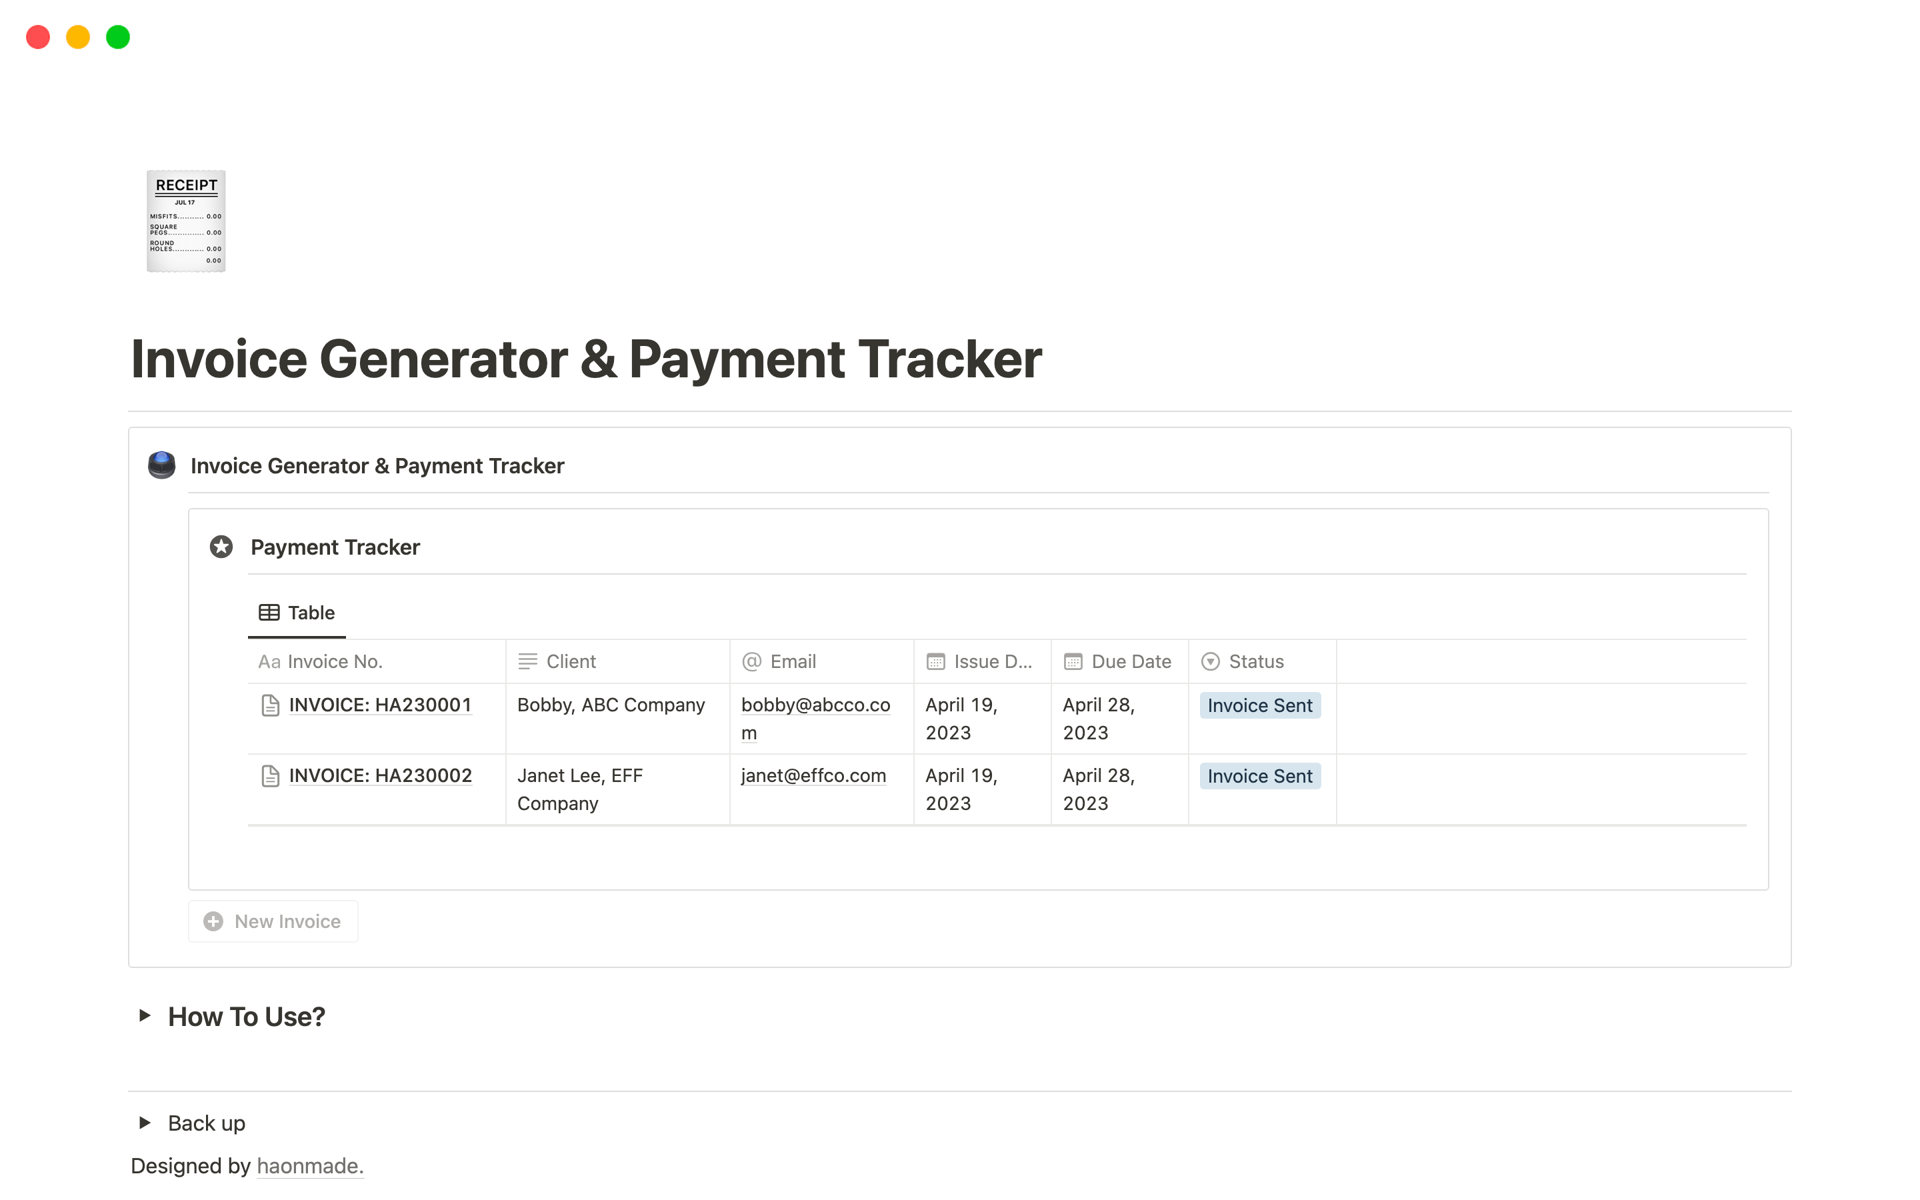Click the plus icon on New Invoice
Viewport: 1920px width, 1200px height.
coord(213,921)
